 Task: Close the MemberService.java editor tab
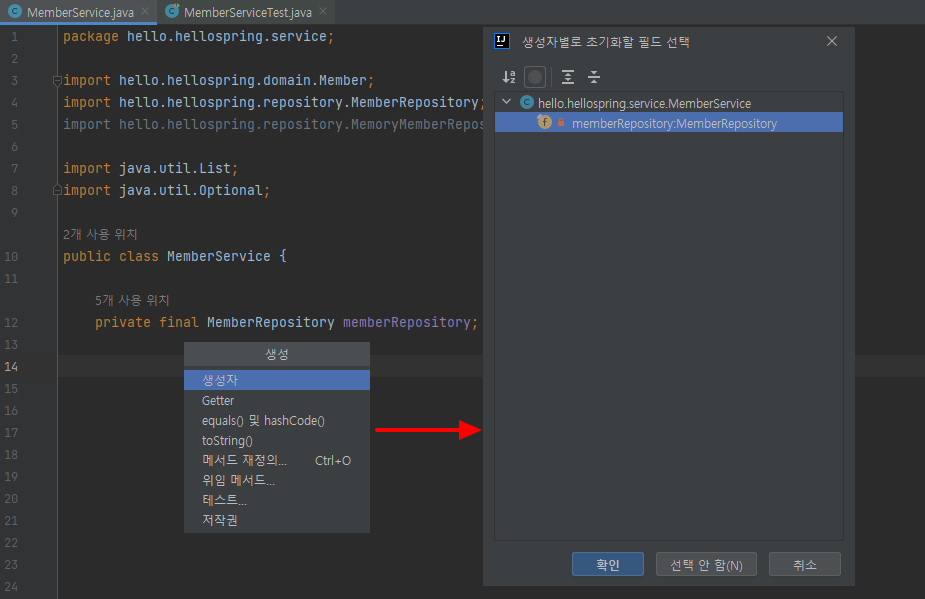click(145, 11)
